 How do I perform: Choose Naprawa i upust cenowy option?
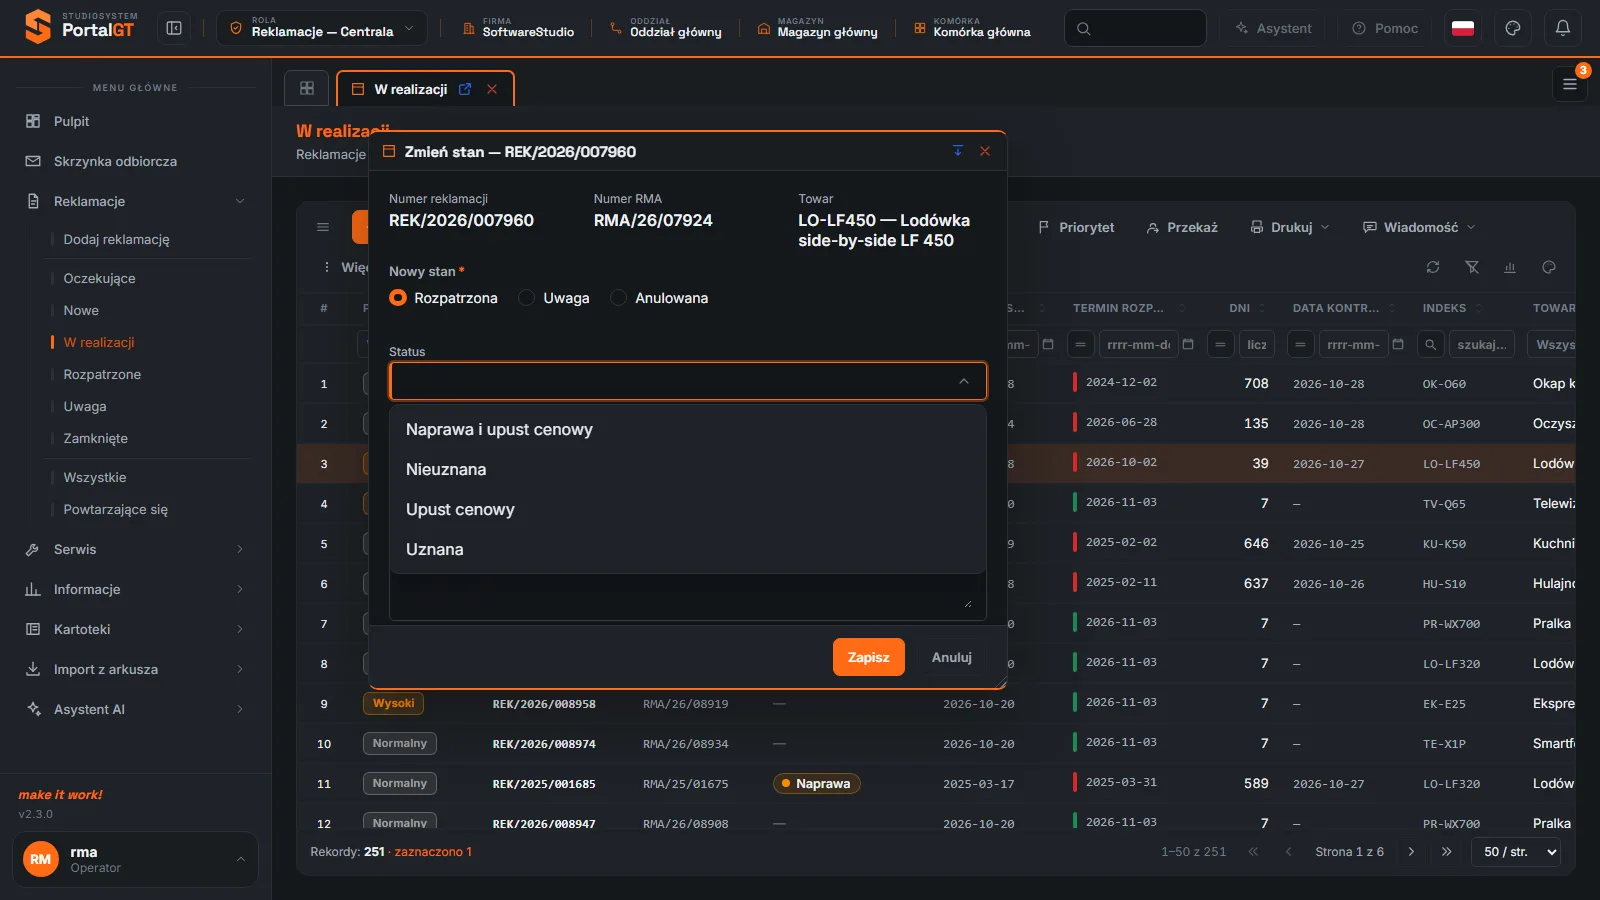pyautogui.click(x=688, y=429)
